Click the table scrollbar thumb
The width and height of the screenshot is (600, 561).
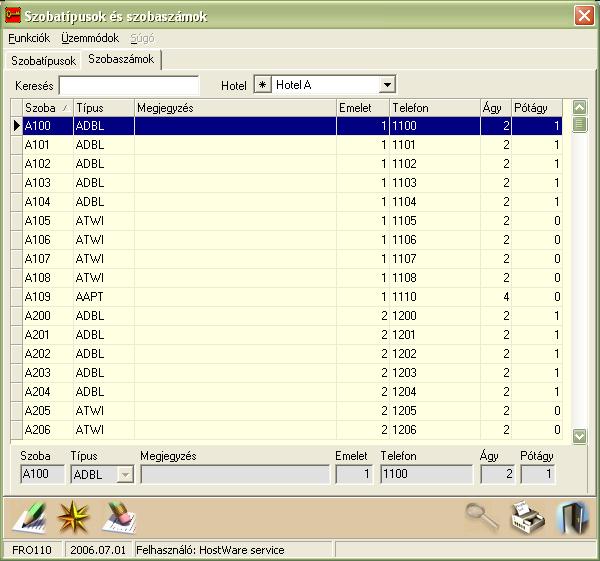579,124
